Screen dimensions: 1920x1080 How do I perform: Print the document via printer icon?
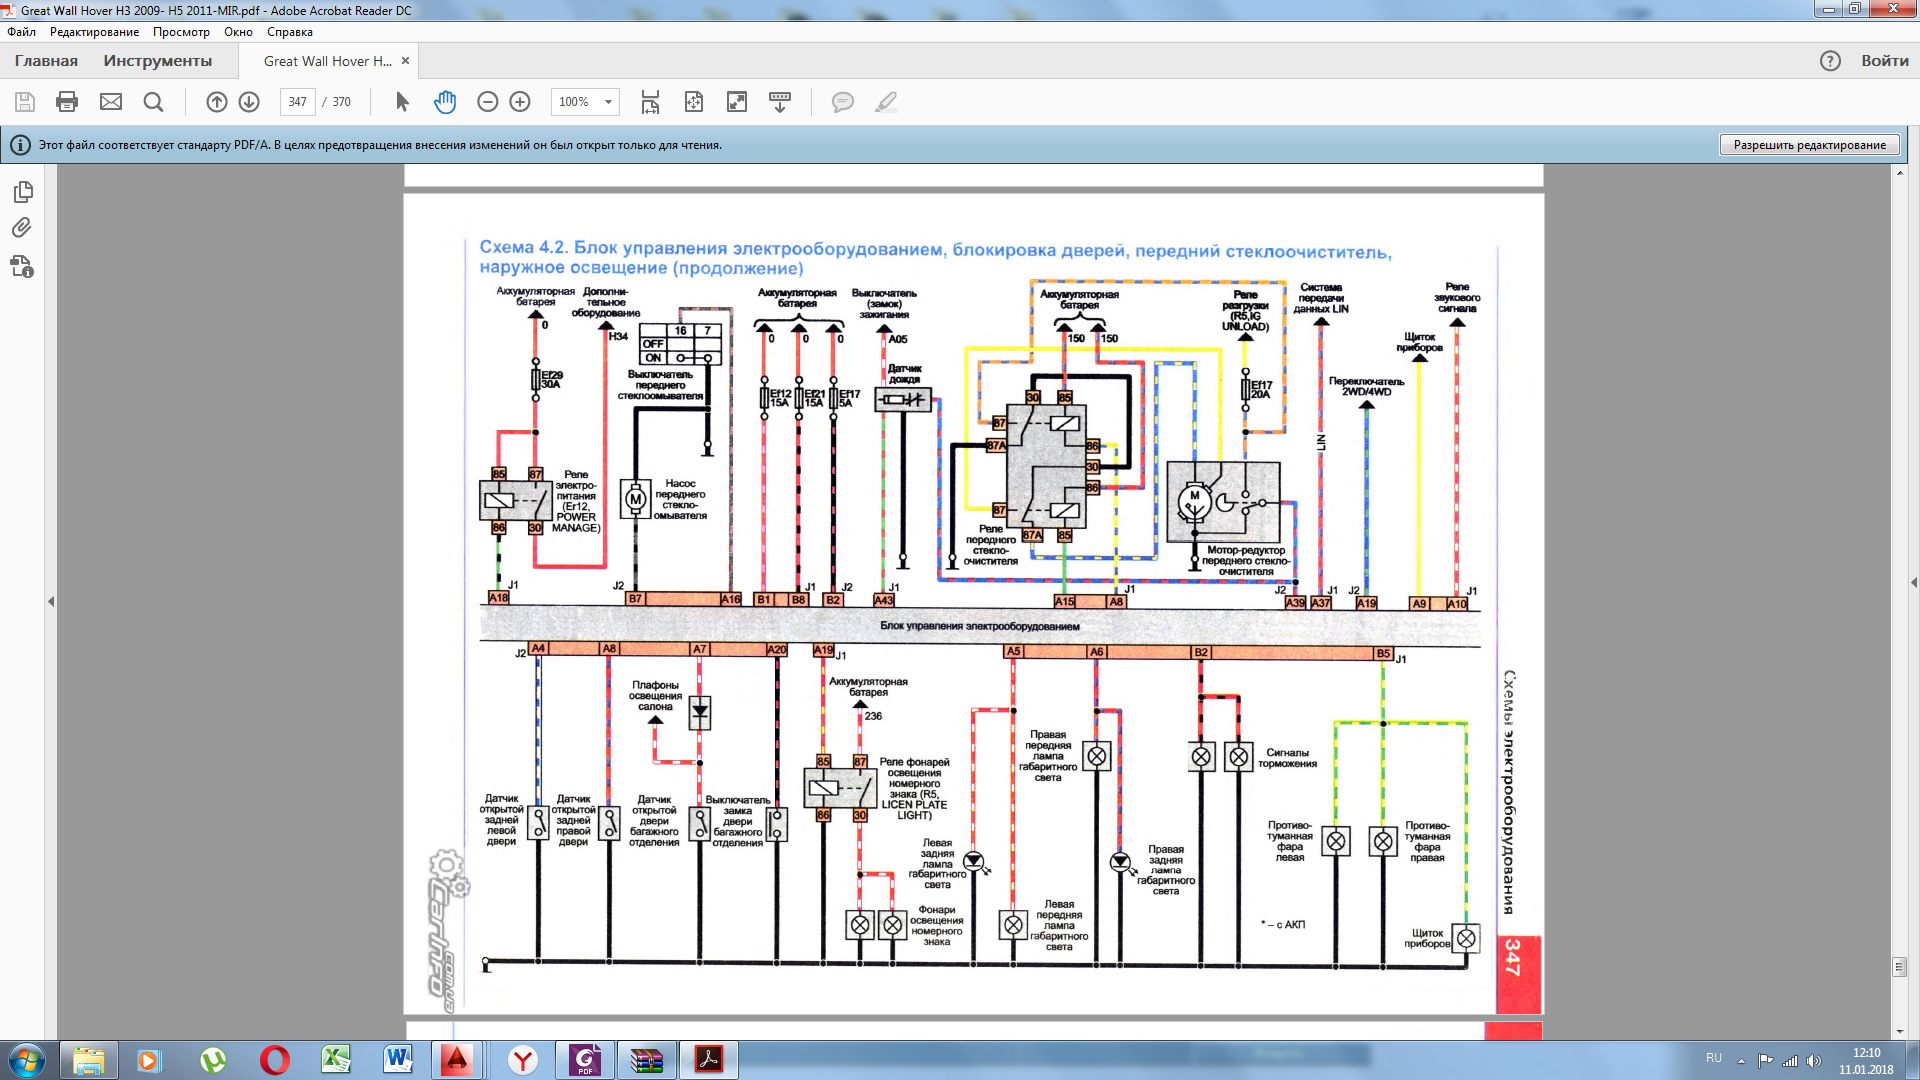67,102
